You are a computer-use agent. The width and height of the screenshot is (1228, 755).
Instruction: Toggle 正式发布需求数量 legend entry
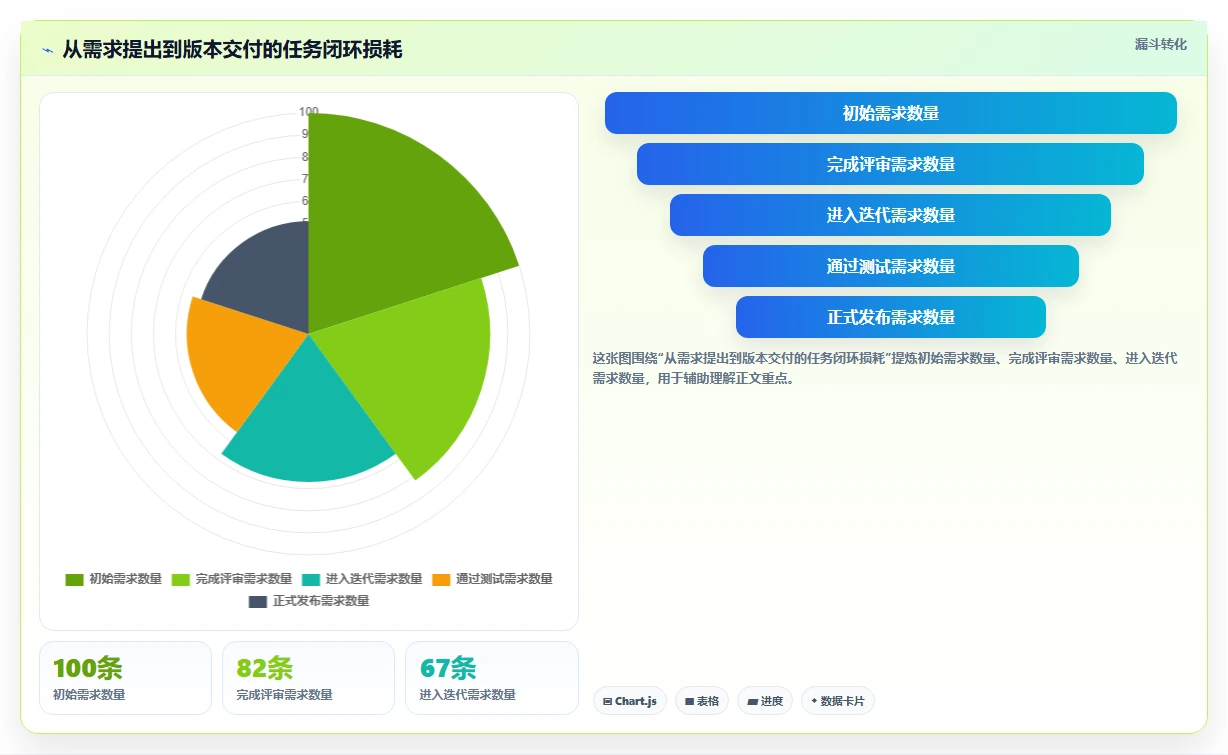(309, 601)
